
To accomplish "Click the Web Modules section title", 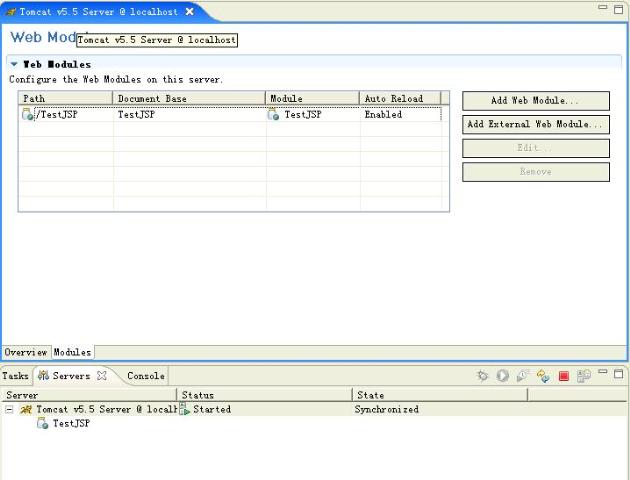I will click(57, 64).
